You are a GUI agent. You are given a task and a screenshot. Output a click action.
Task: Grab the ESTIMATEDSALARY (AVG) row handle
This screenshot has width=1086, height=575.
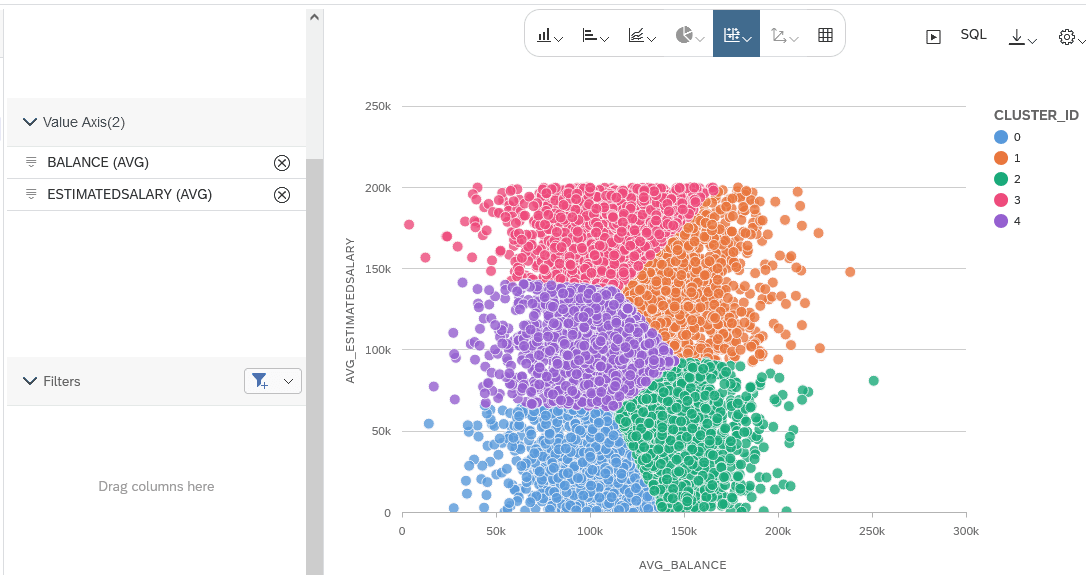pyautogui.click(x=31, y=194)
